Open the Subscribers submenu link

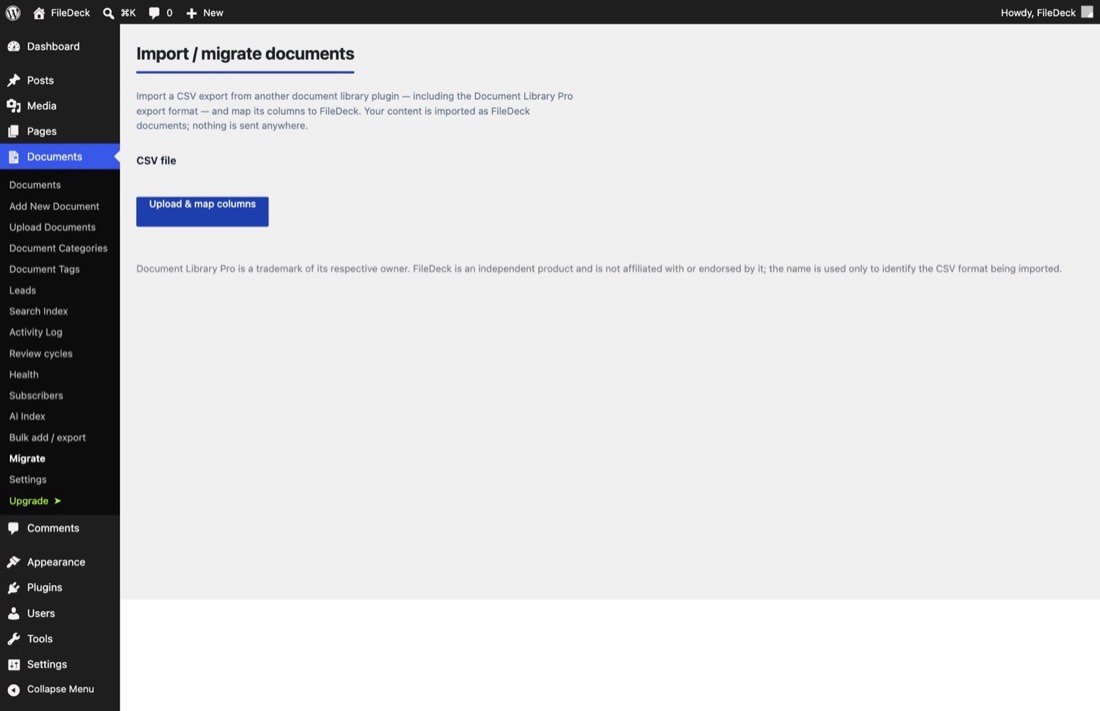coord(36,395)
